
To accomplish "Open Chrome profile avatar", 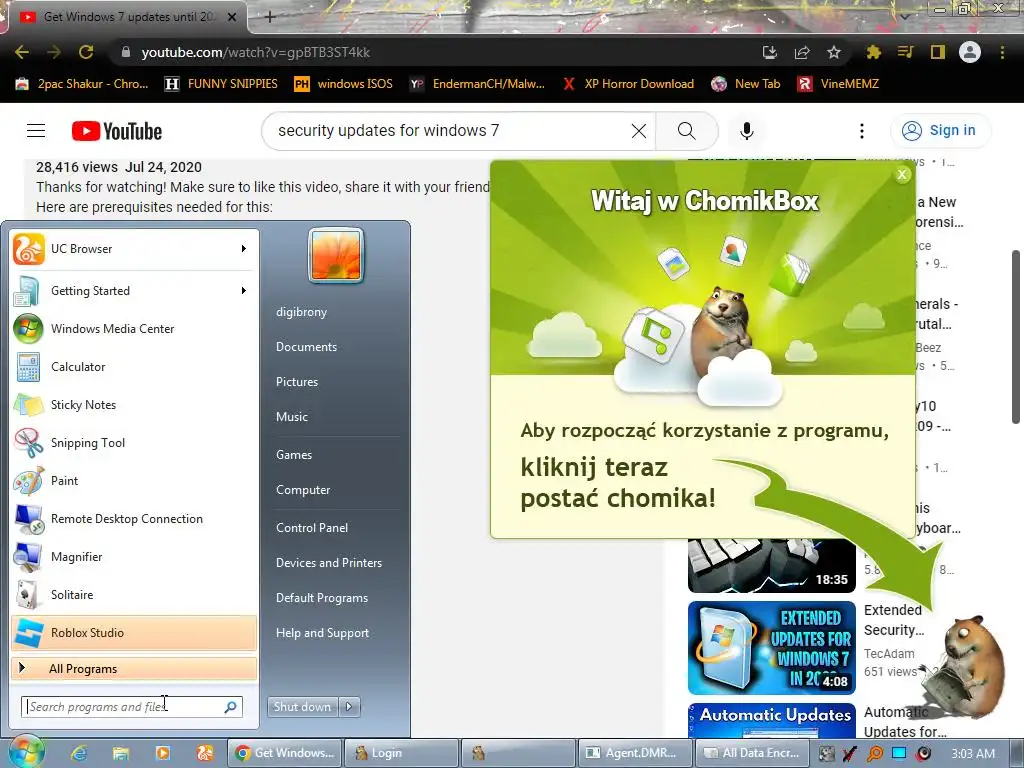I will point(970,52).
